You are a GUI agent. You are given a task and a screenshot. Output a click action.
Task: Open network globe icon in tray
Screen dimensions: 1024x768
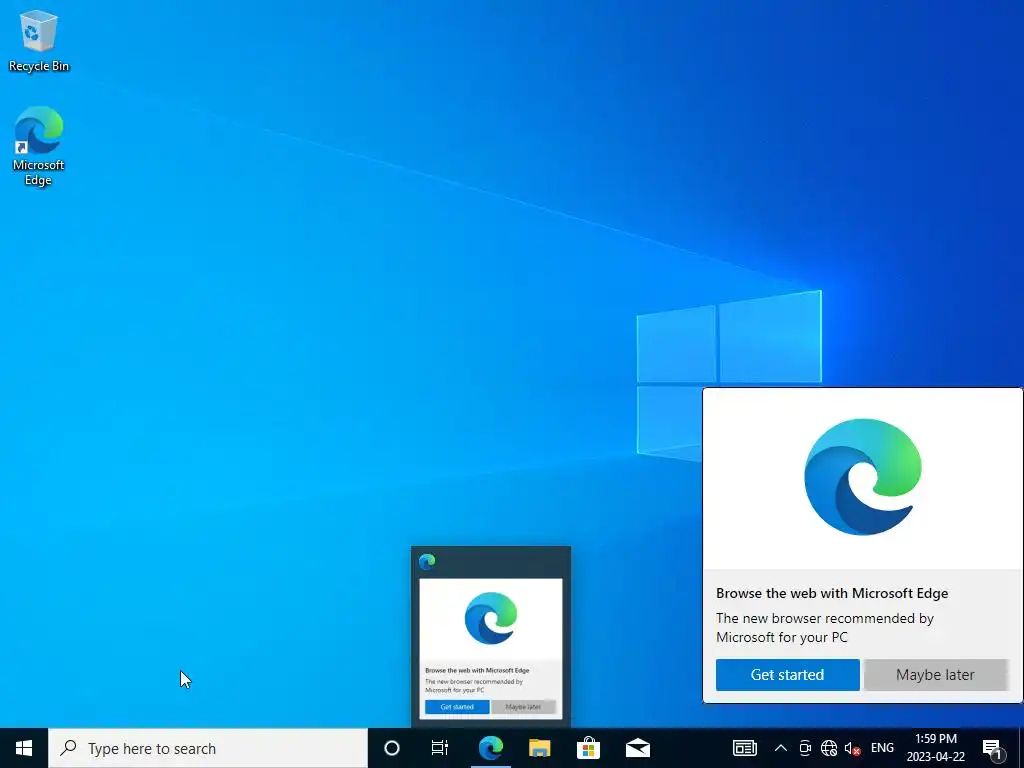pos(829,748)
